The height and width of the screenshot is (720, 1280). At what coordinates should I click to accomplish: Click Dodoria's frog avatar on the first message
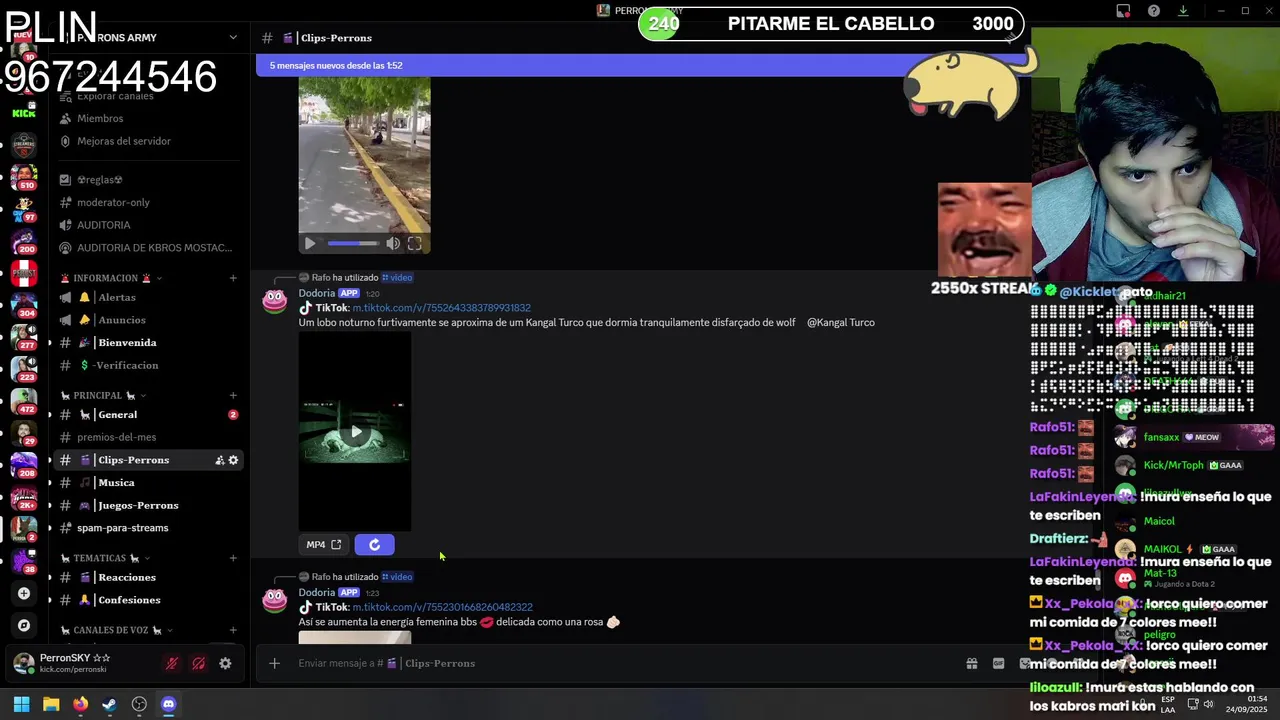275,302
